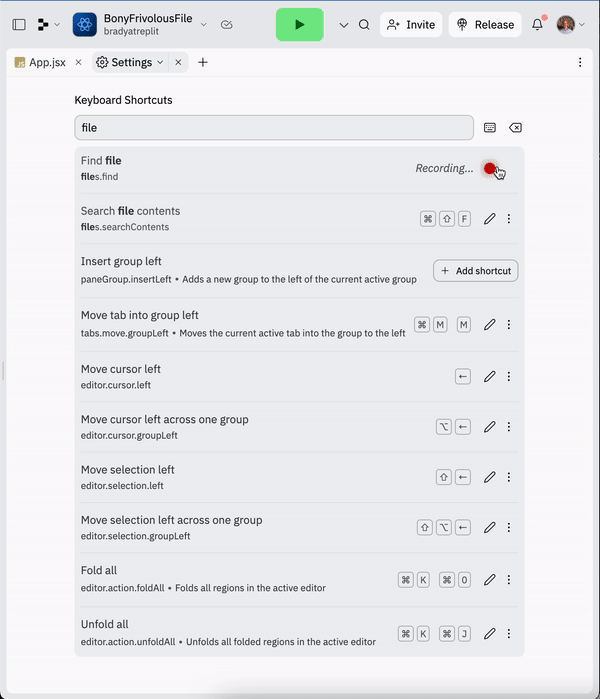Edit the Fold all shortcut

coord(490,580)
